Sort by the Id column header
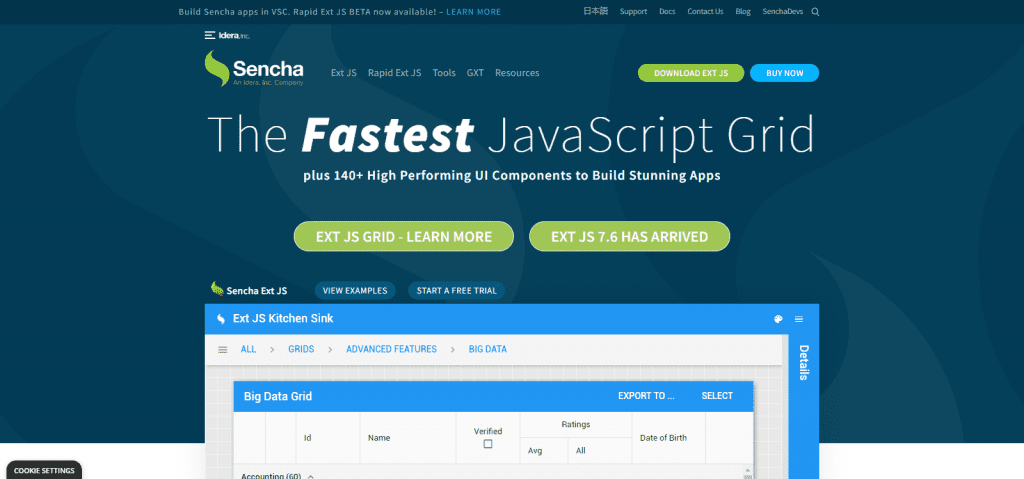 pos(328,438)
